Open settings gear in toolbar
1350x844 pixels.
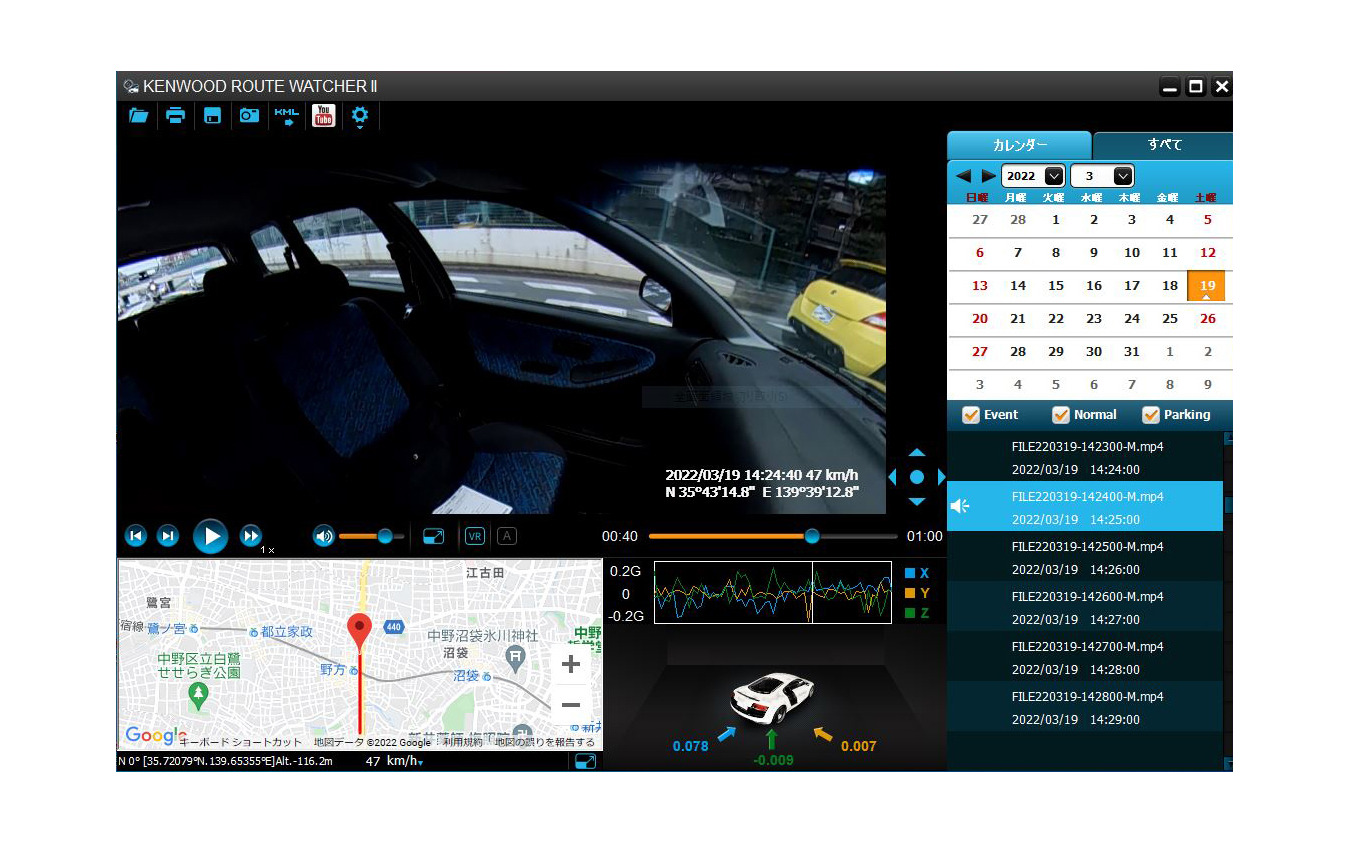[x=360, y=116]
